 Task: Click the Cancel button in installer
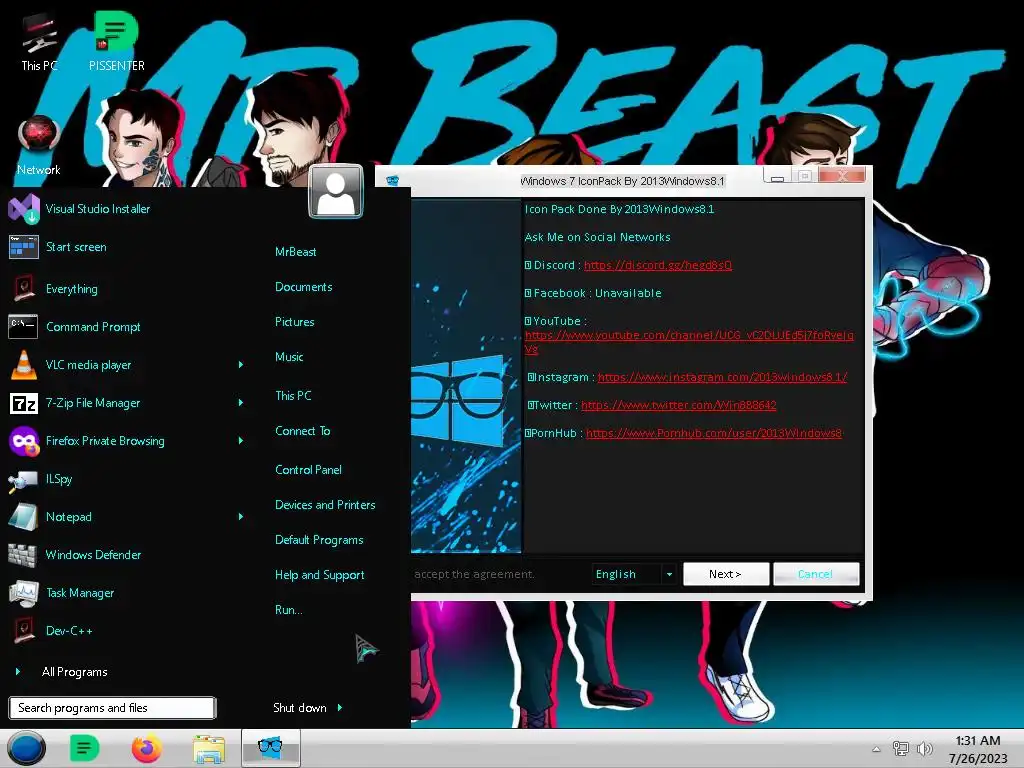point(816,574)
